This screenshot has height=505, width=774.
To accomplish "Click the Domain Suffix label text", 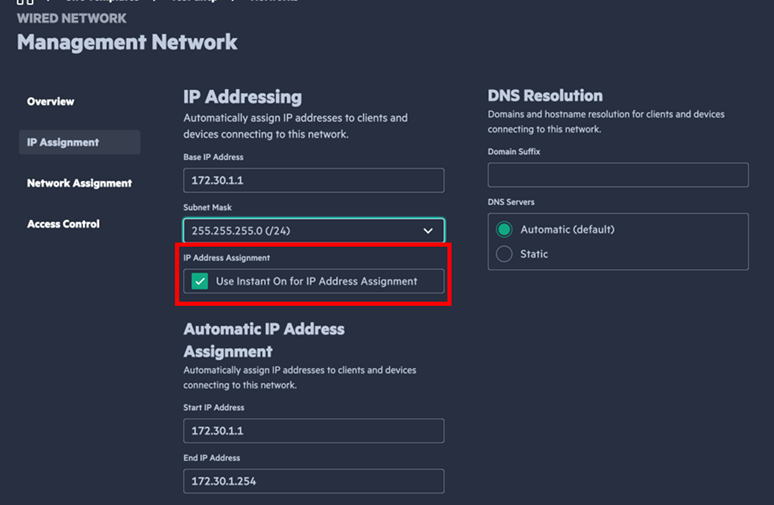I will [514, 151].
